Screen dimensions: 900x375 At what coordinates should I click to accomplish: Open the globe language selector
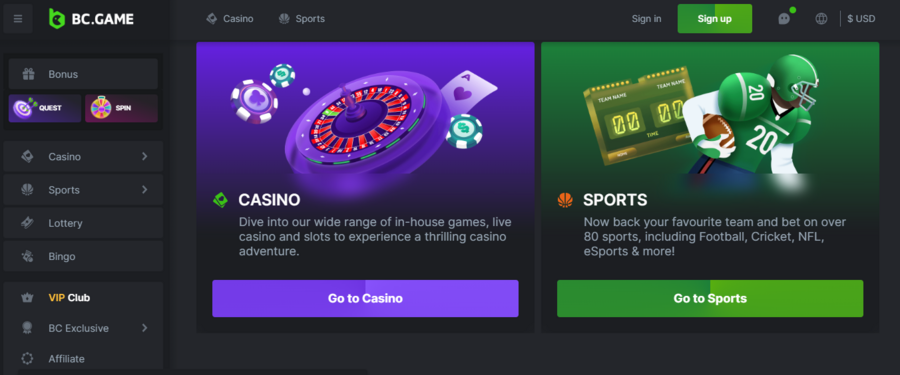coord(821,18)
